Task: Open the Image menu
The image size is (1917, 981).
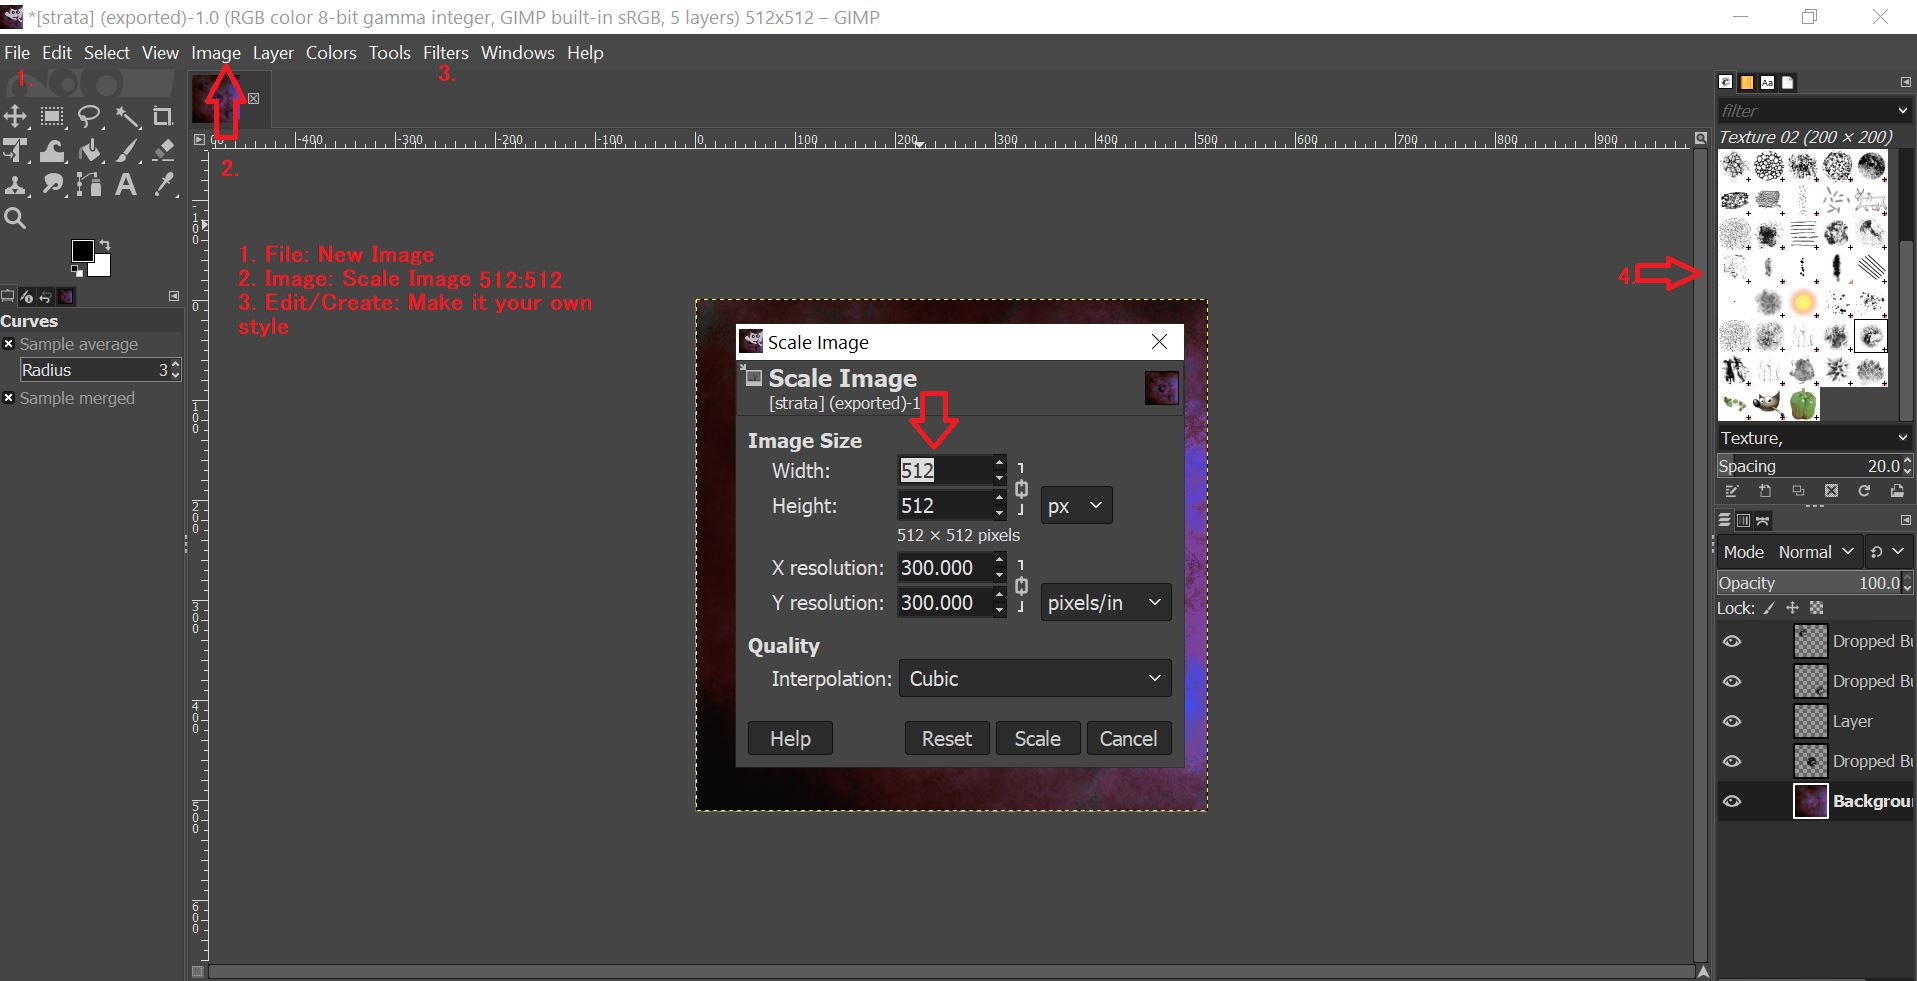Action: [216, 53]
